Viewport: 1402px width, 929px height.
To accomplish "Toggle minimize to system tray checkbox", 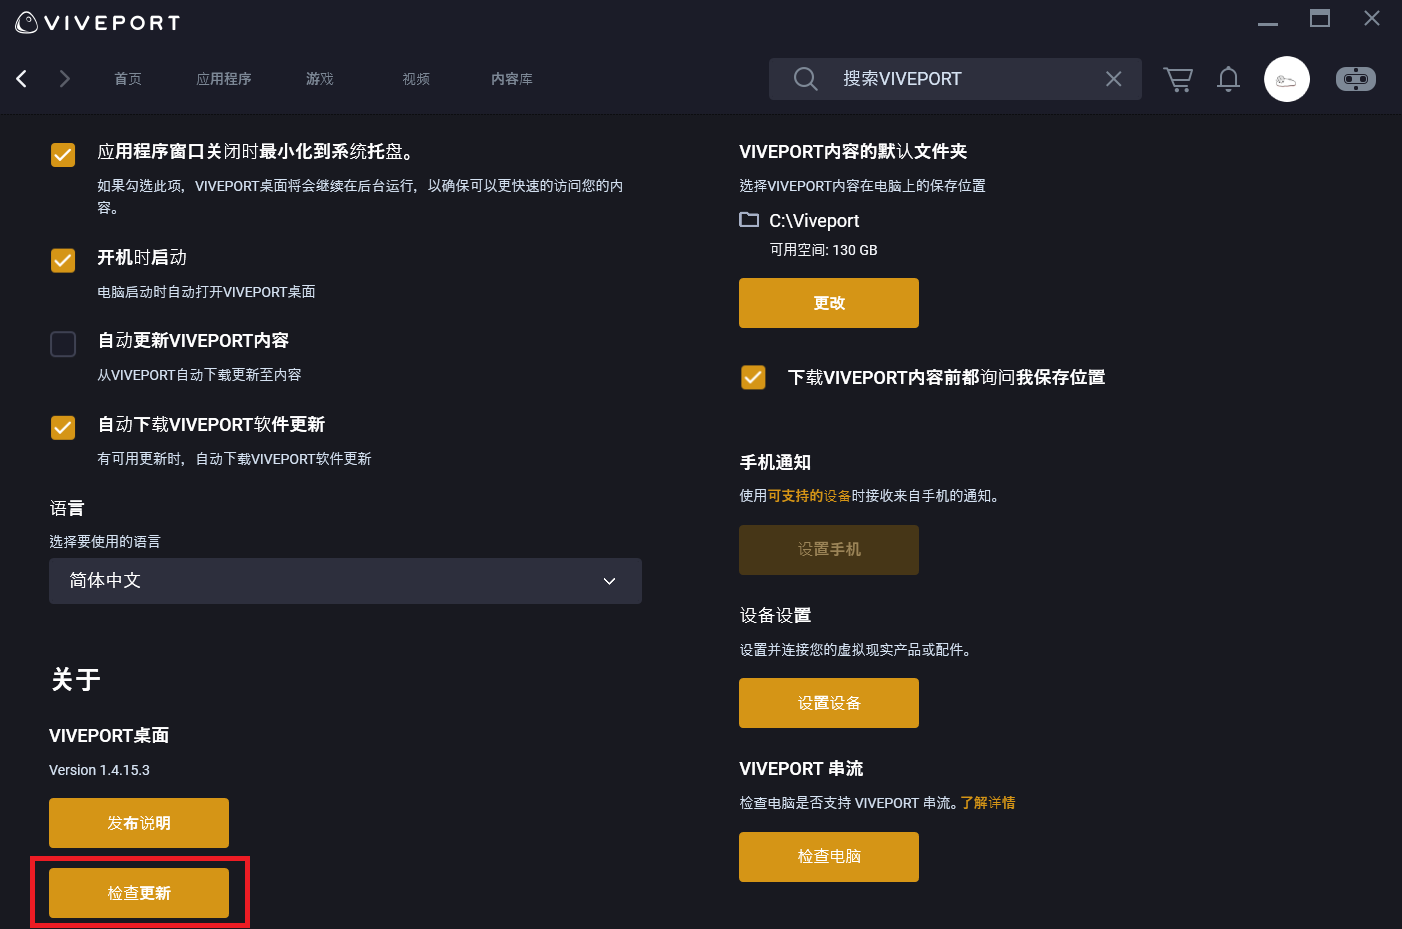I will point(63,154).
